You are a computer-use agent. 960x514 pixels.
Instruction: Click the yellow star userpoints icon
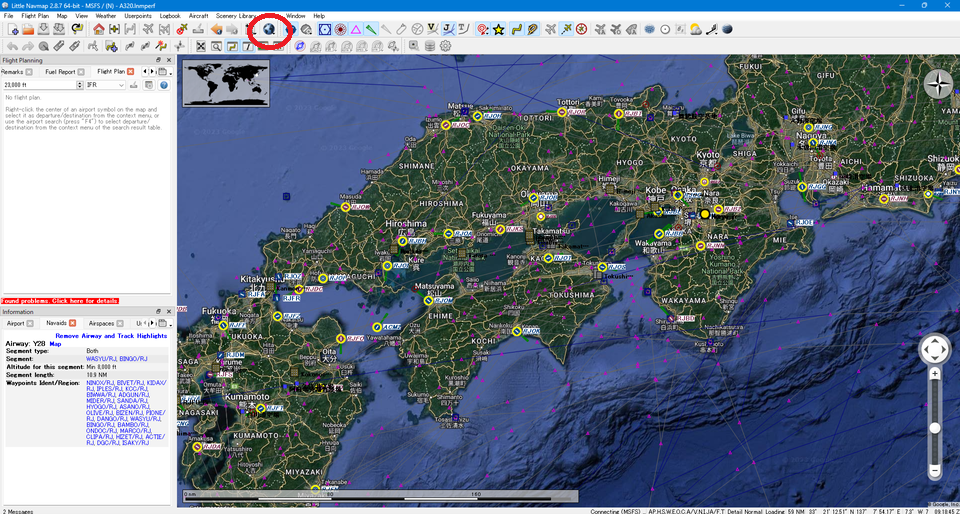[499, 30]
